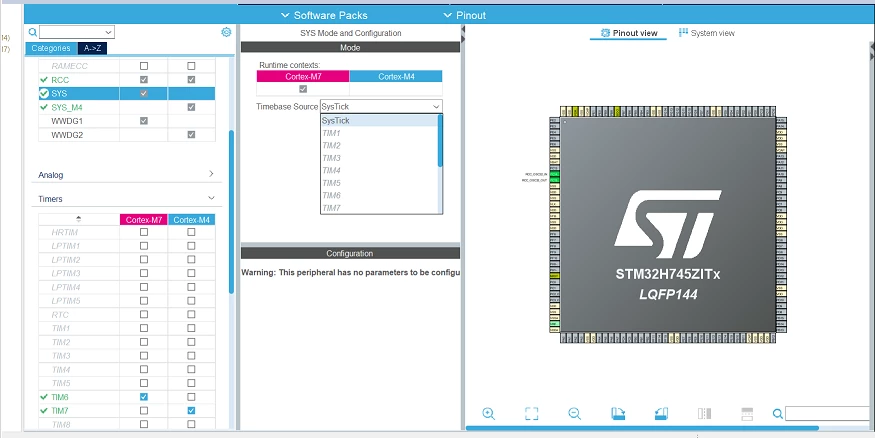Click the split horizontal layout icon

pyautogui.click(x=747, y=413)
